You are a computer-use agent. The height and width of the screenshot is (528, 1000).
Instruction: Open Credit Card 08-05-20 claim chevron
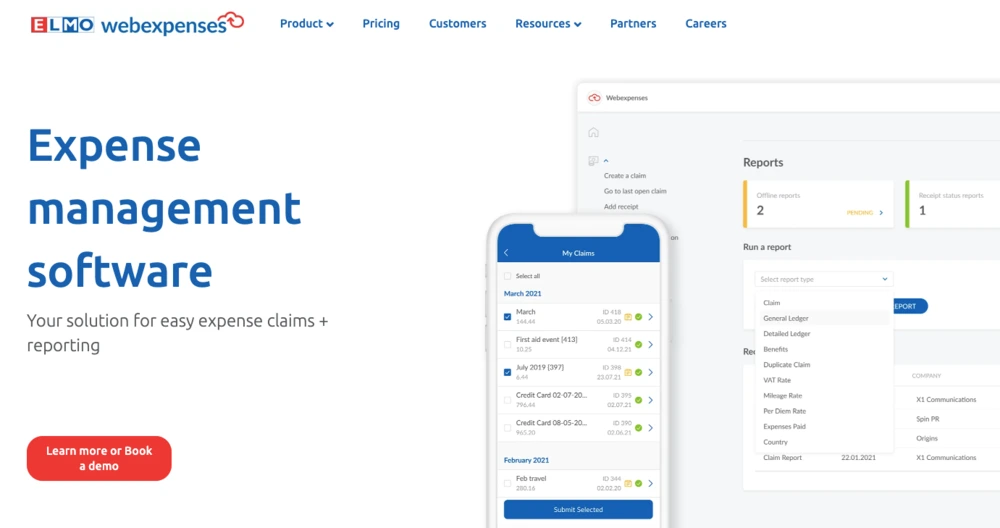coord(651,428)
